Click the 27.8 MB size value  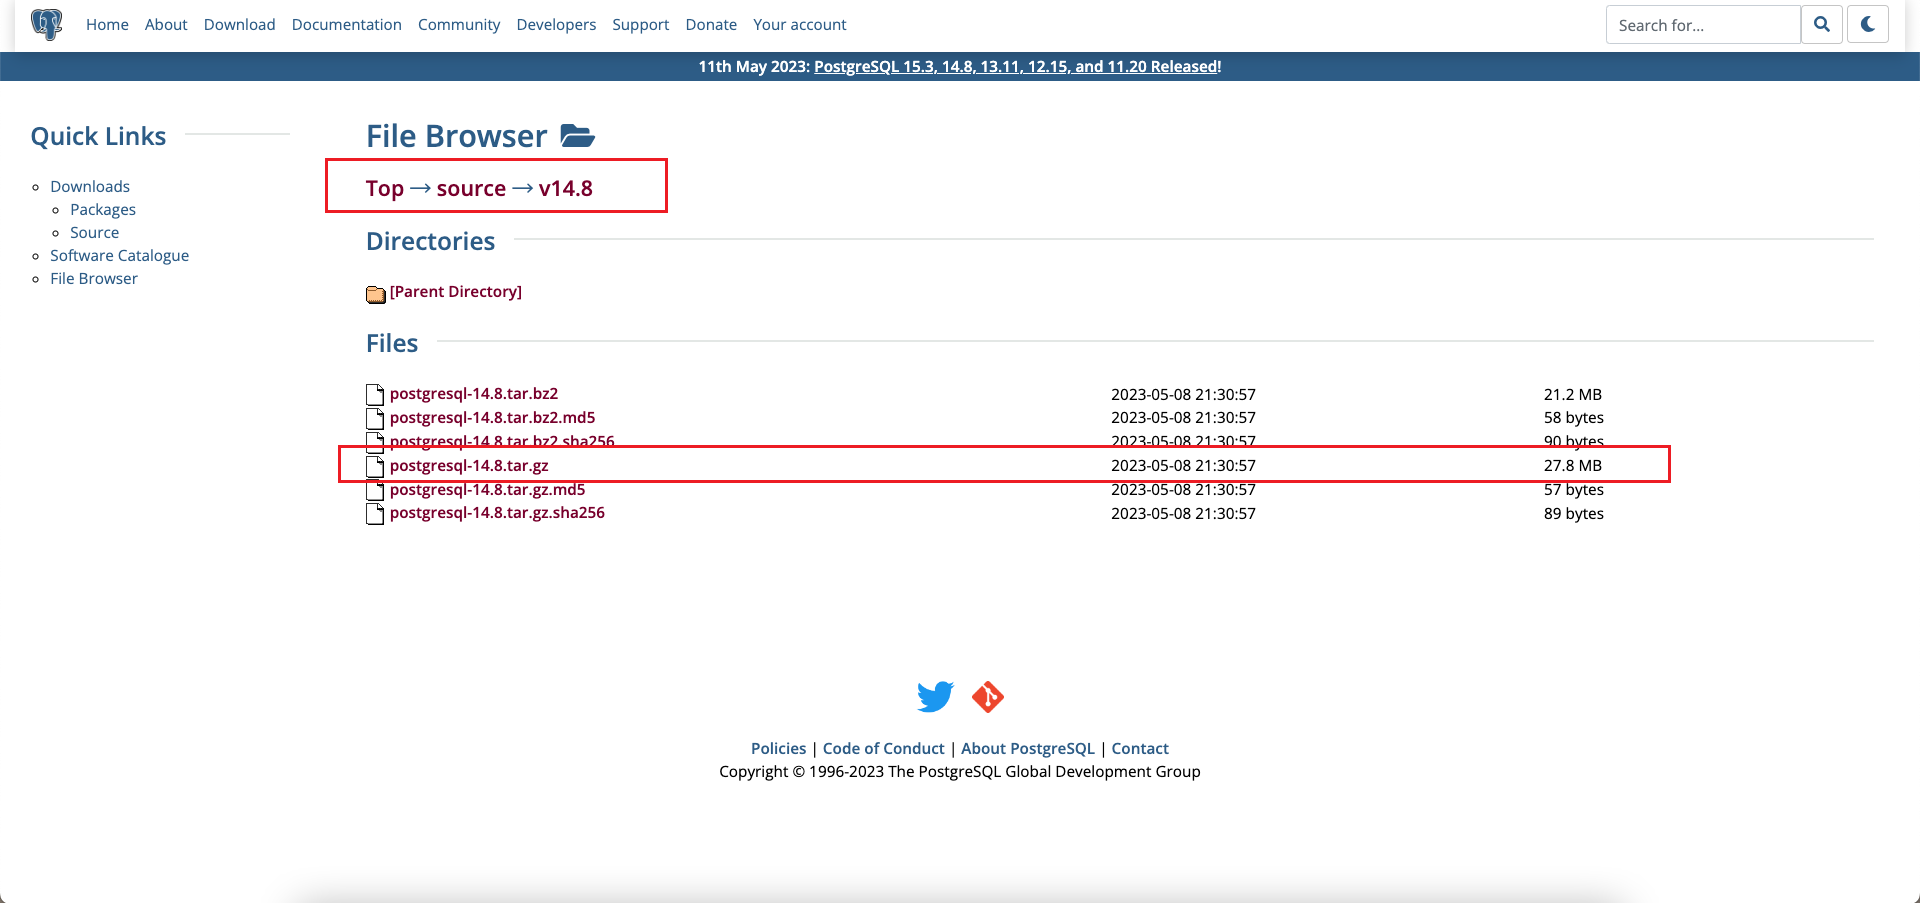(1573, 465)
